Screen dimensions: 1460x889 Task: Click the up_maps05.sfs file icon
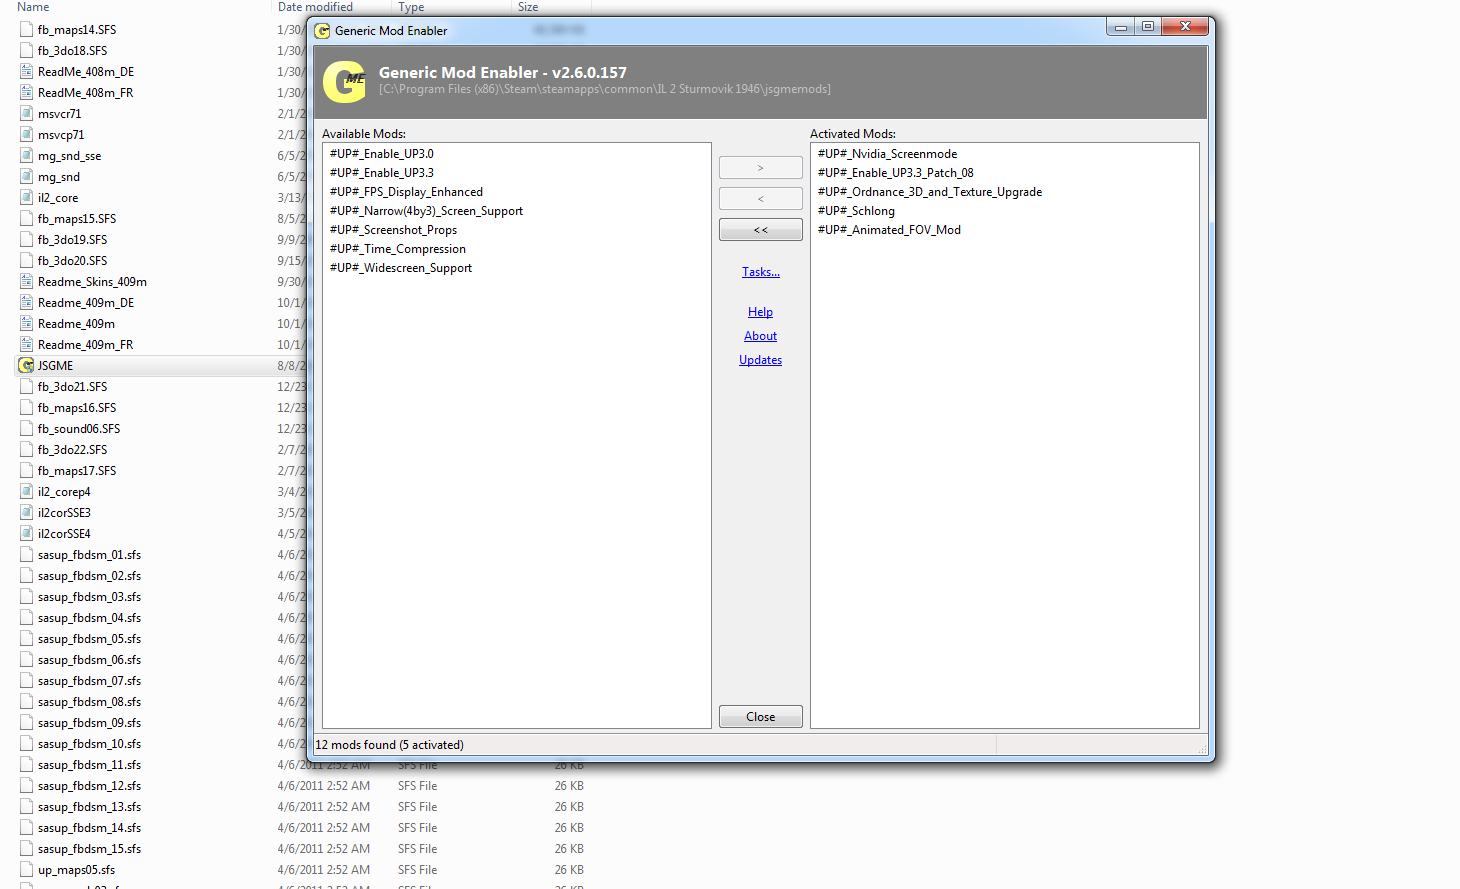tap(27, 870)
